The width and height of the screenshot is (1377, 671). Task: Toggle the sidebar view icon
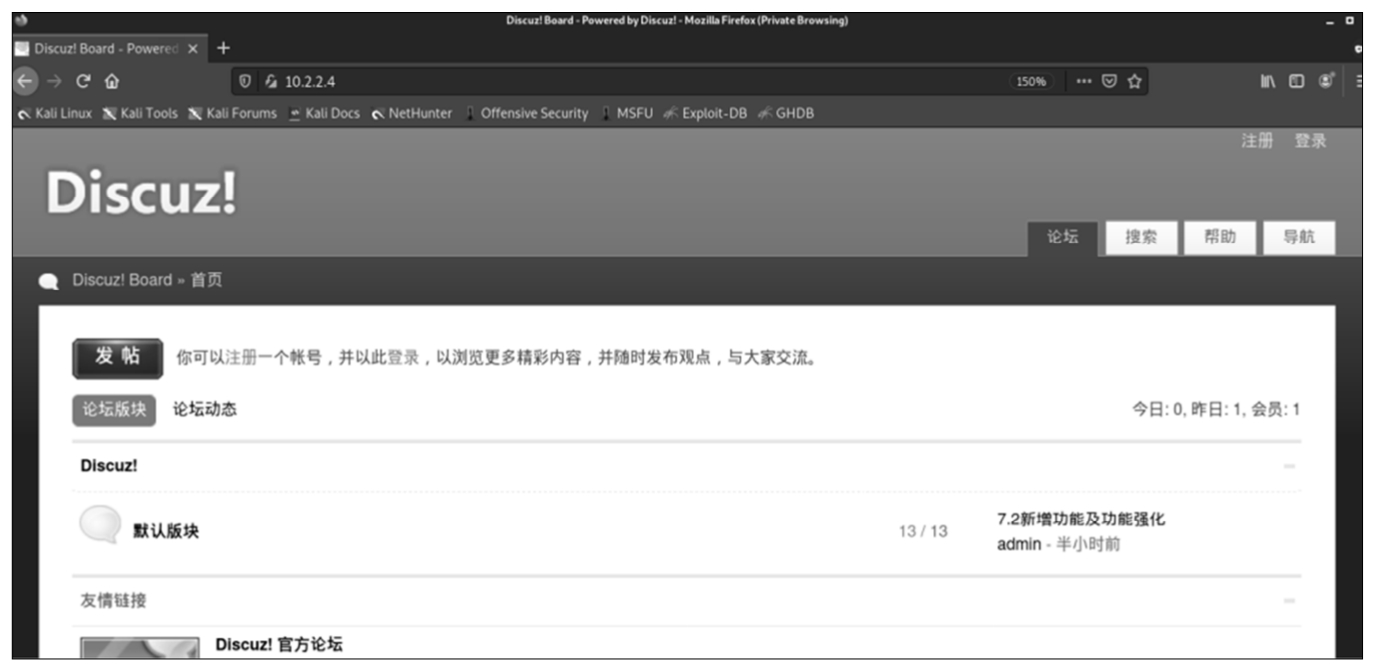pyautogui.click(x=1296, y=82)
